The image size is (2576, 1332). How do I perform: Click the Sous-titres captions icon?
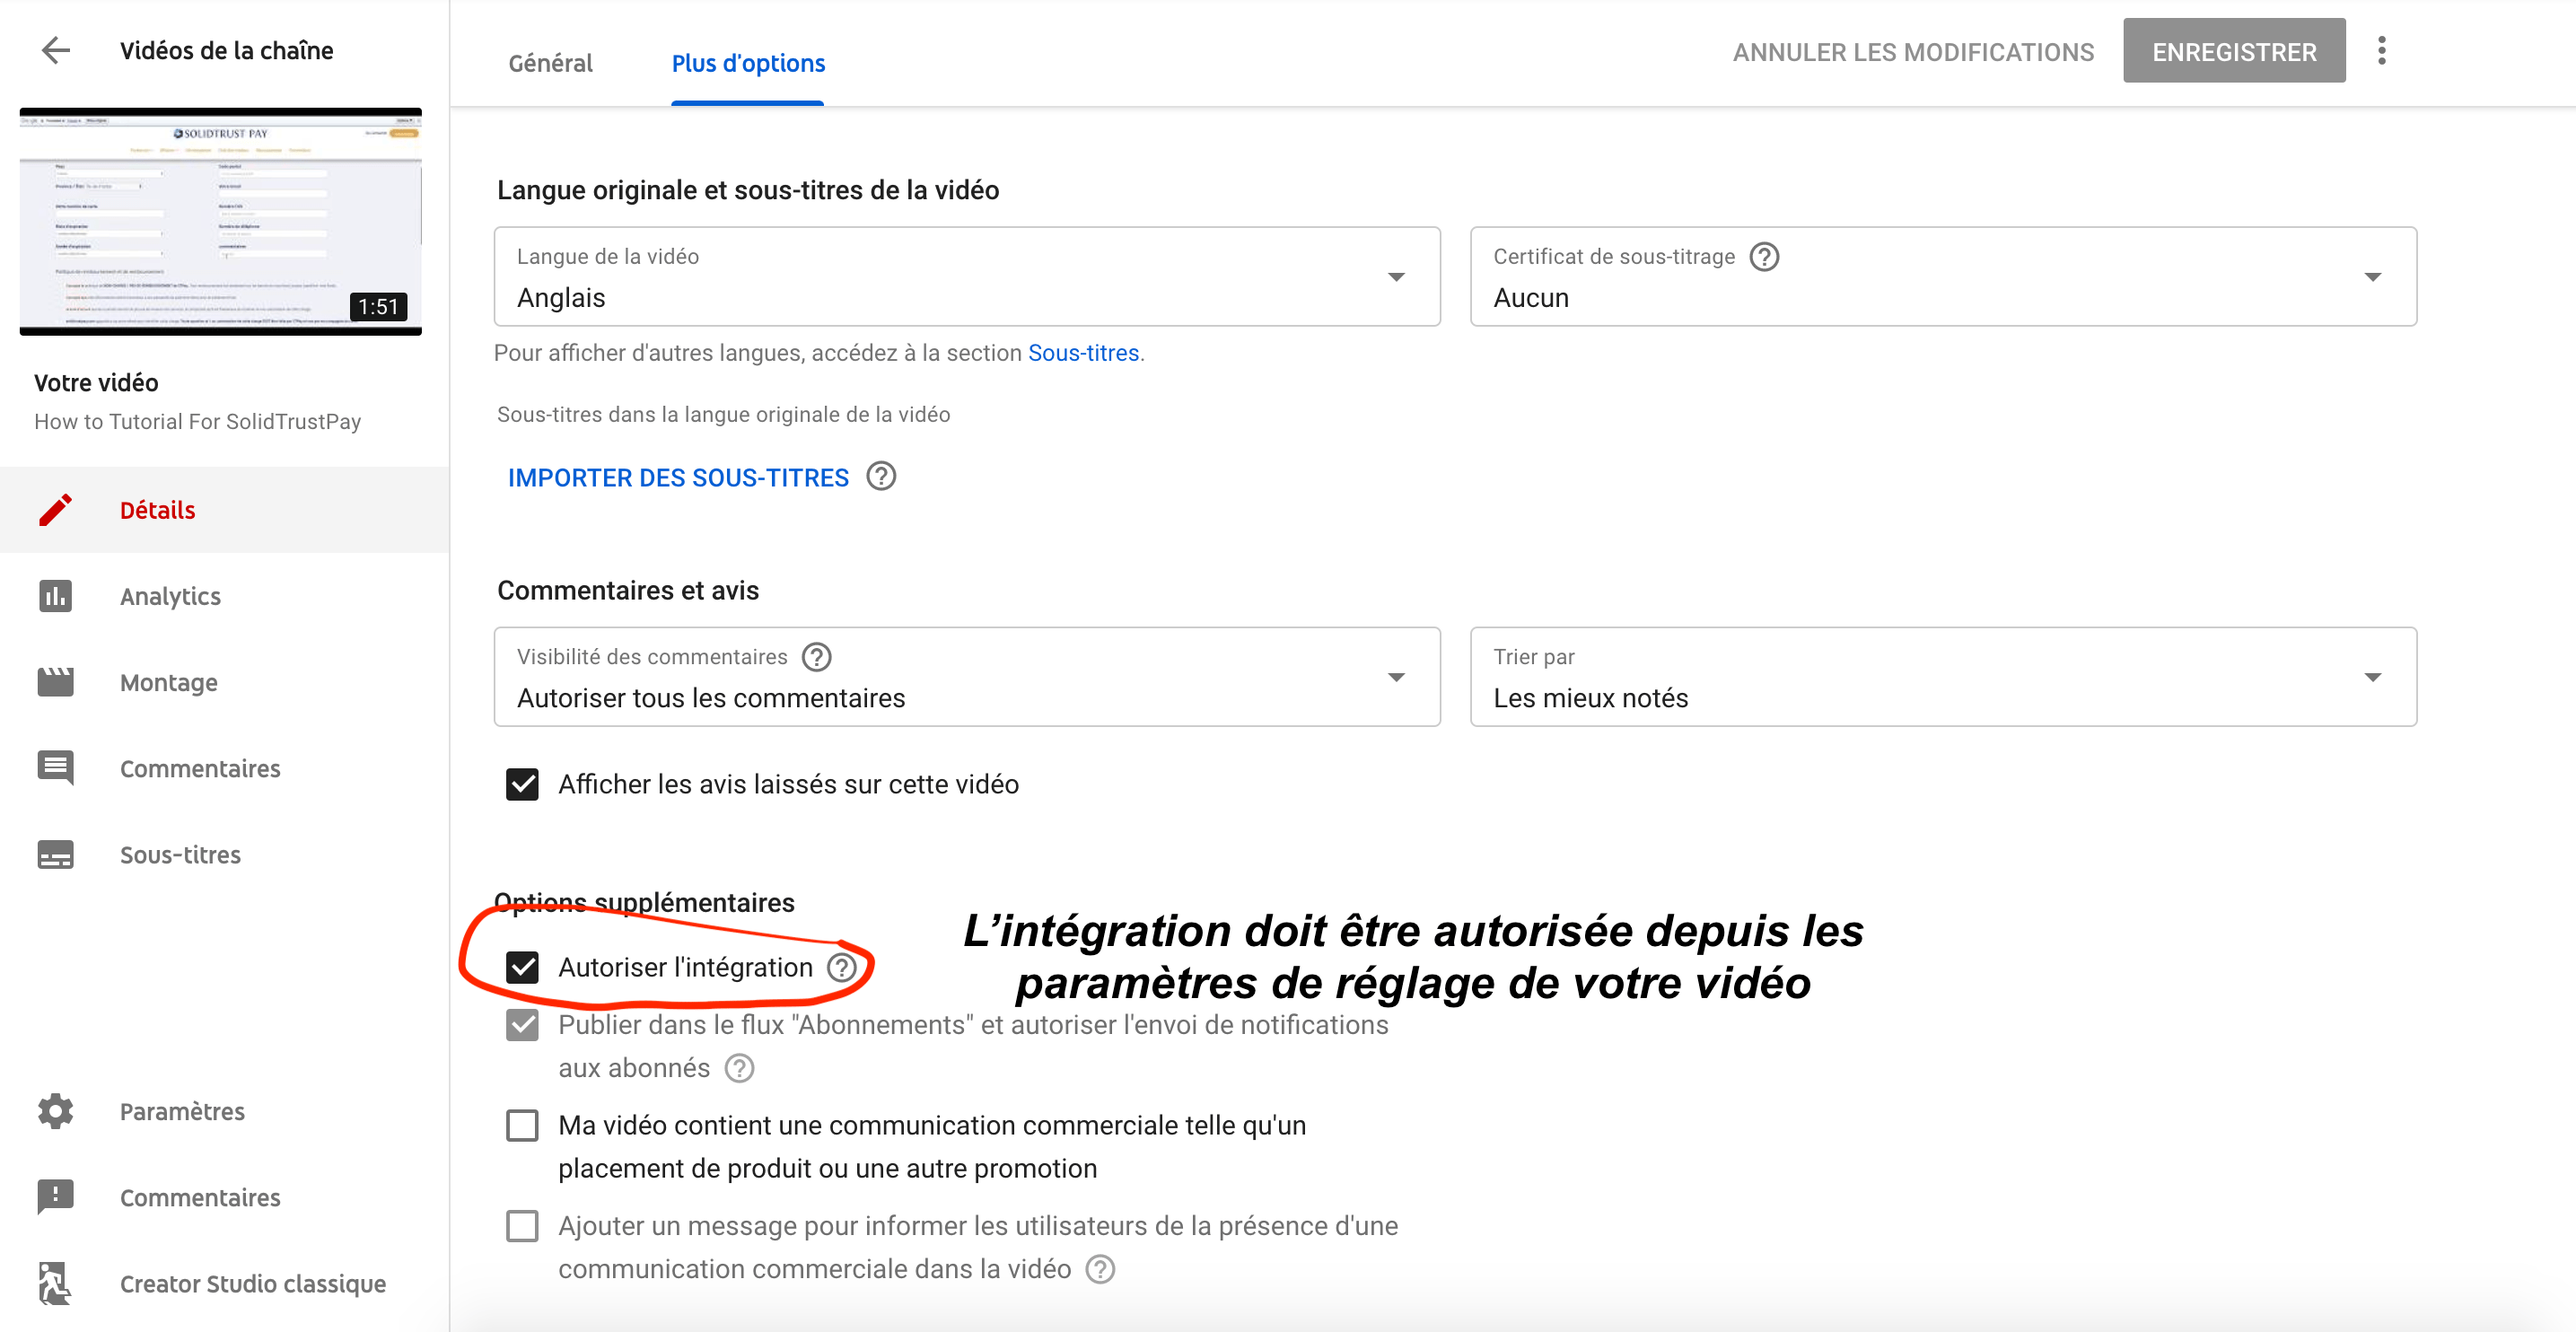pyautogui.click(x=55, y=855)
